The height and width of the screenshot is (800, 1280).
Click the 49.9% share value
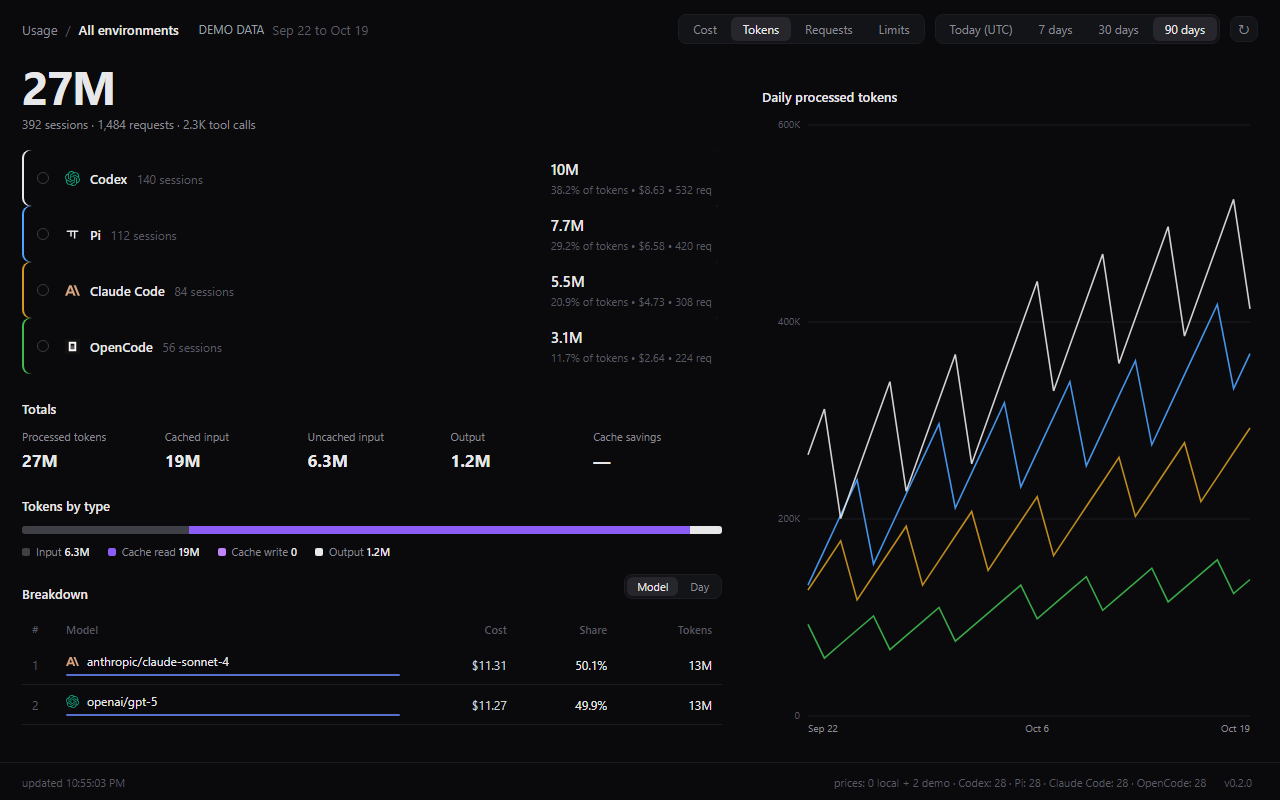pyautogui.click(x=591, y=706)
